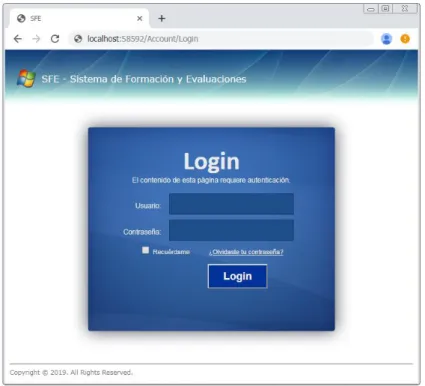
Task: Click into the Usuario input field
Action: point(231,204)
